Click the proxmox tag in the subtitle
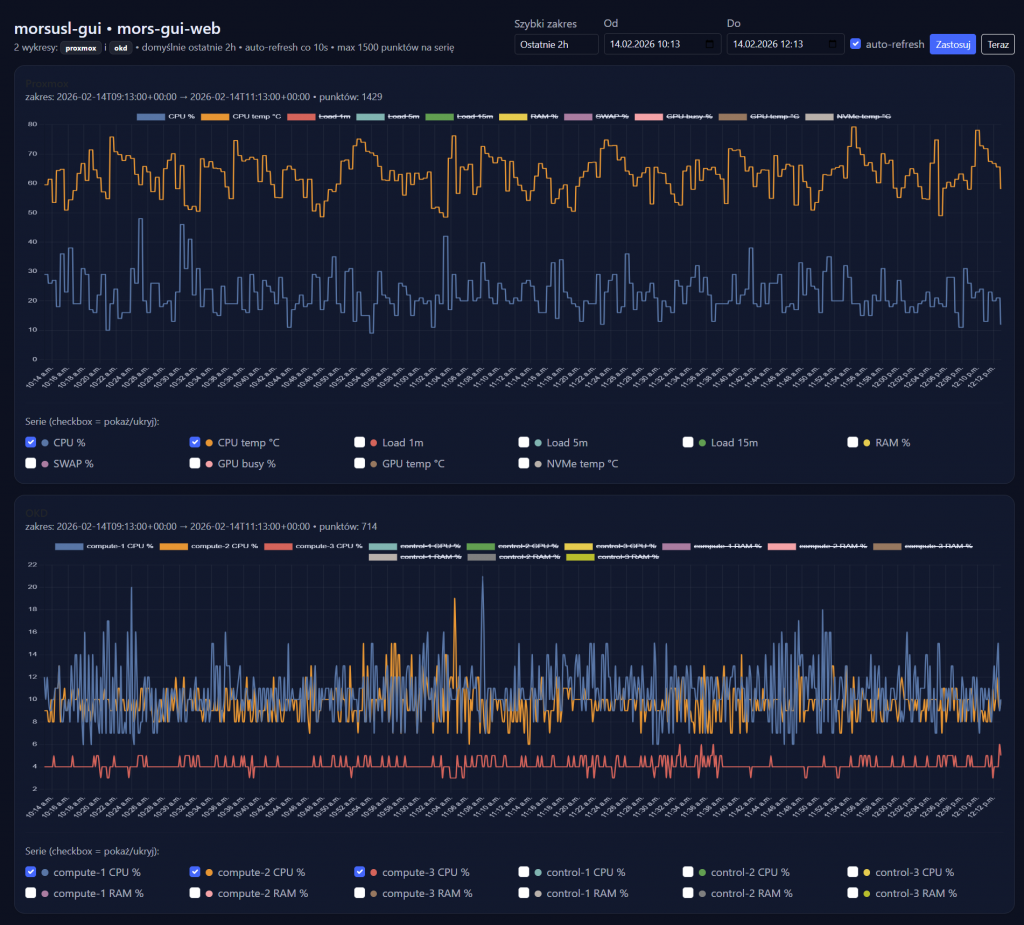Image resolution: width=1024 pixels, height=925 pixels. pyautogui.click(x=81, y=47)
